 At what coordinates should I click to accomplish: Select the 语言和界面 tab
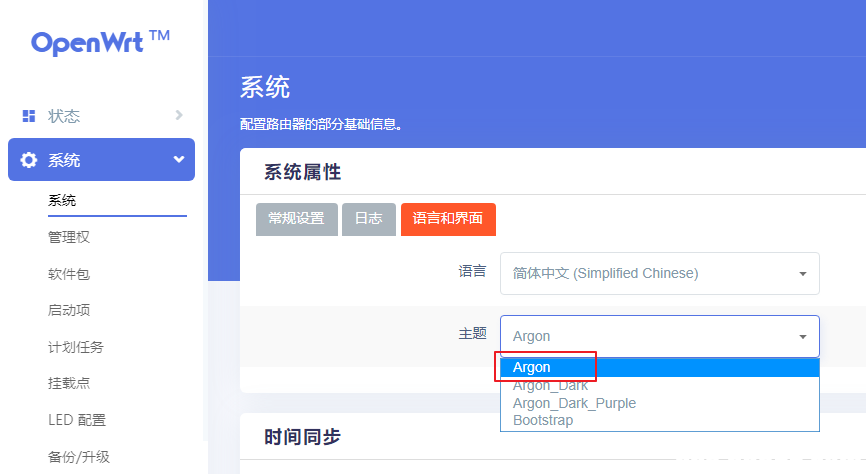point(448,219)
